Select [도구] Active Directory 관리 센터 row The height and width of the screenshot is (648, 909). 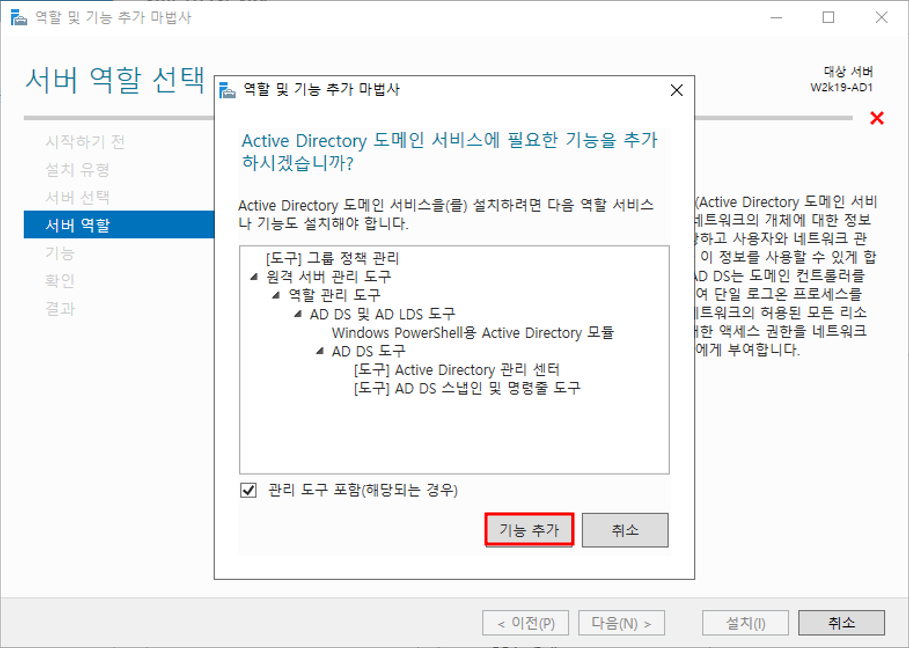tap(457, 370)
